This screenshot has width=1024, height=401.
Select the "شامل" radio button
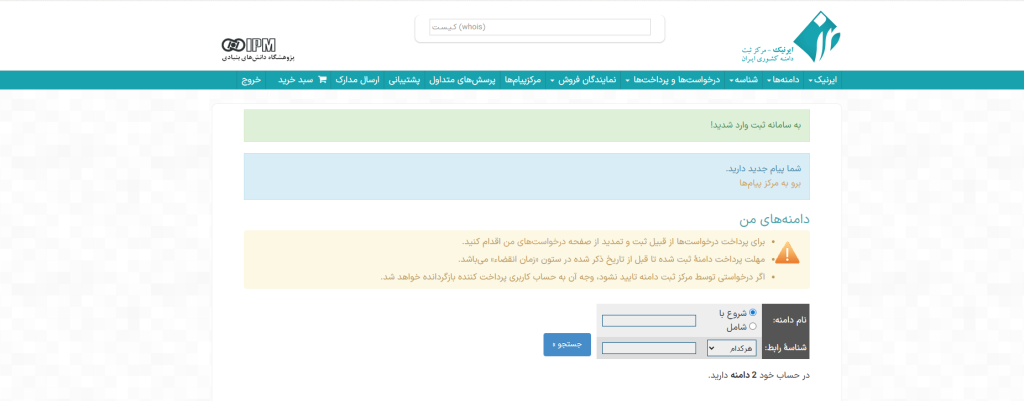coord(752,327)
